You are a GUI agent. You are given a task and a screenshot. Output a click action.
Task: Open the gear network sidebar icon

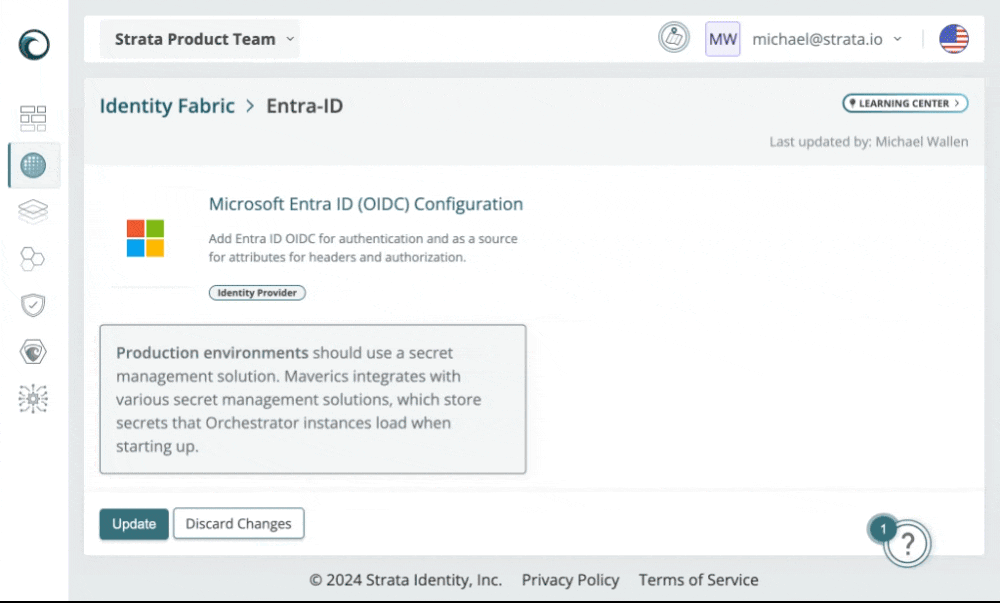pos(33,398)
